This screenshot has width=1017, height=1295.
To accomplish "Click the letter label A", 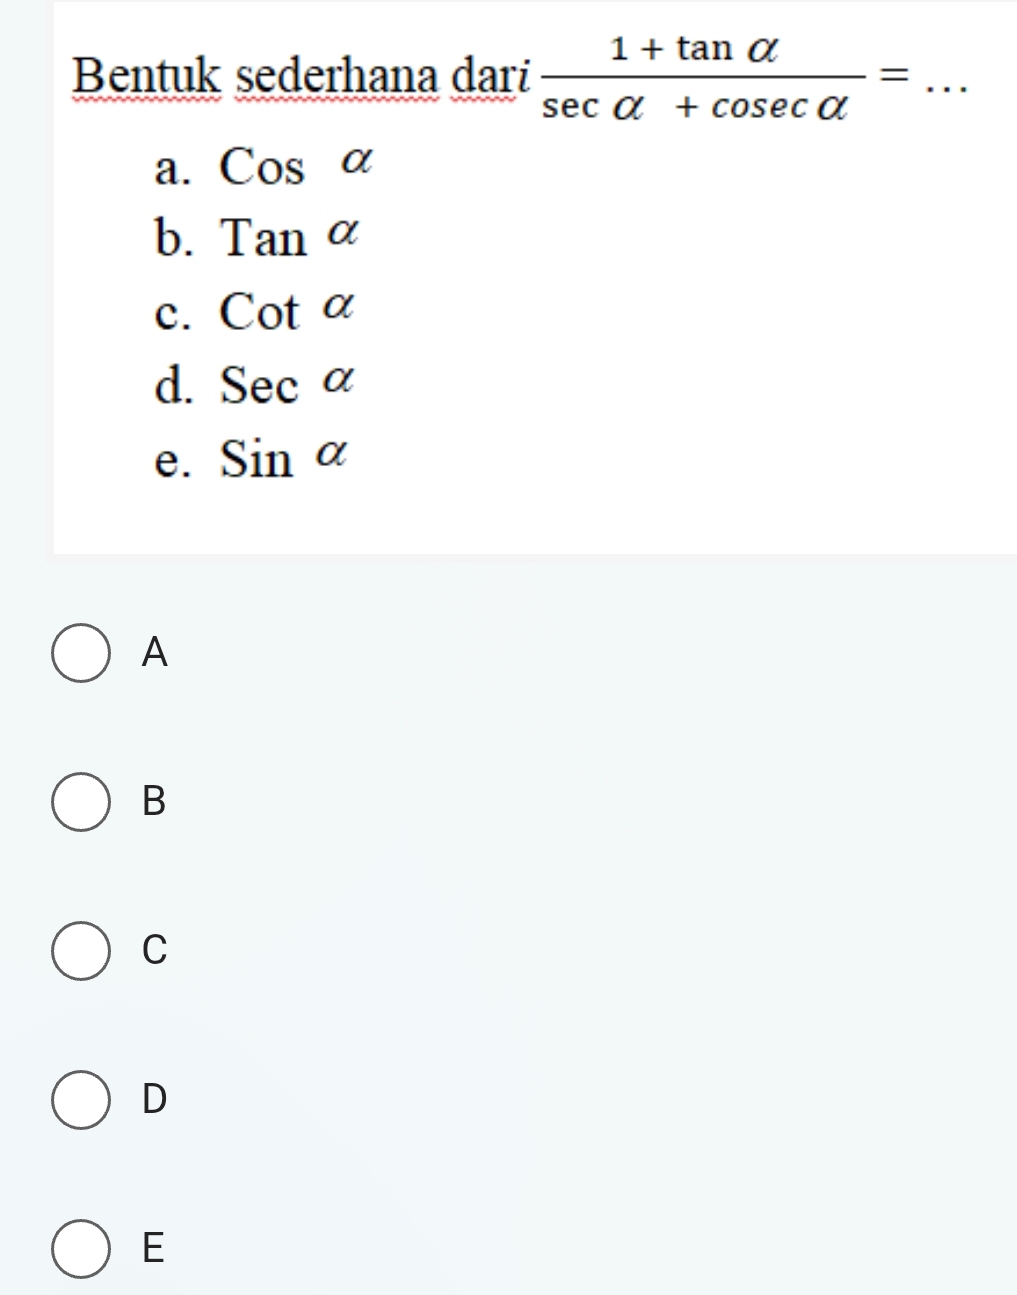I will 155,652.
